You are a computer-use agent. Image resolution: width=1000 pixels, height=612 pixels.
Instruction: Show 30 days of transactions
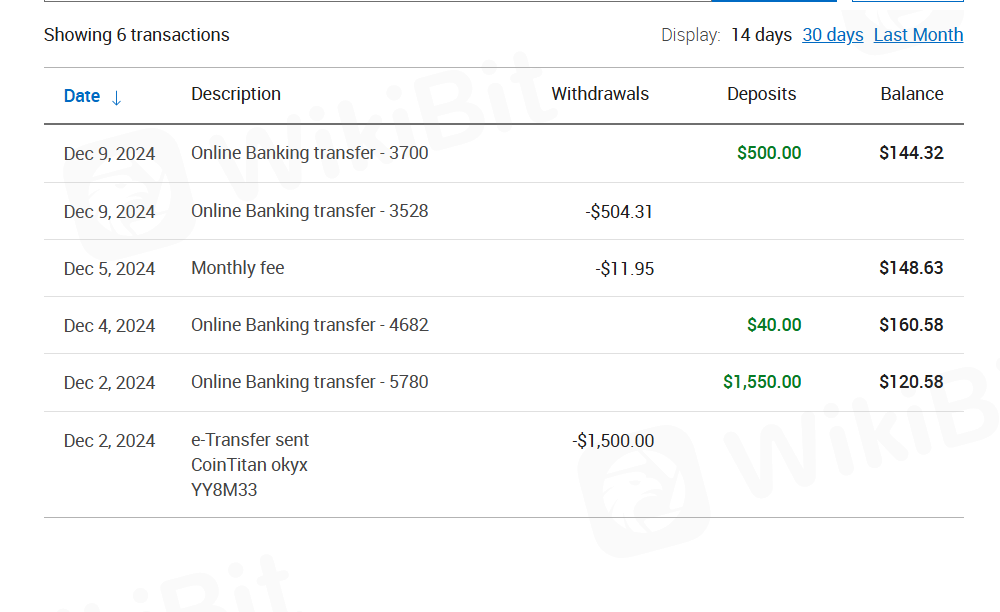(832, 35)
